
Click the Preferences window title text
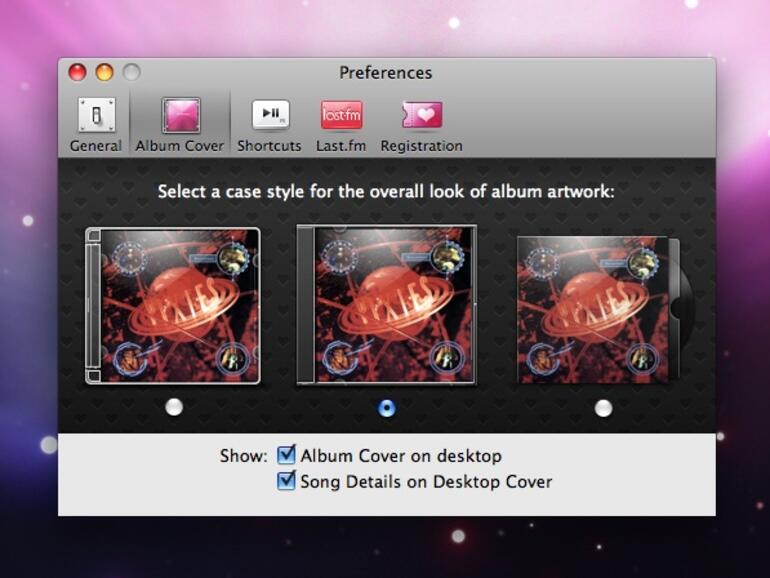click(x=385, y=73)
